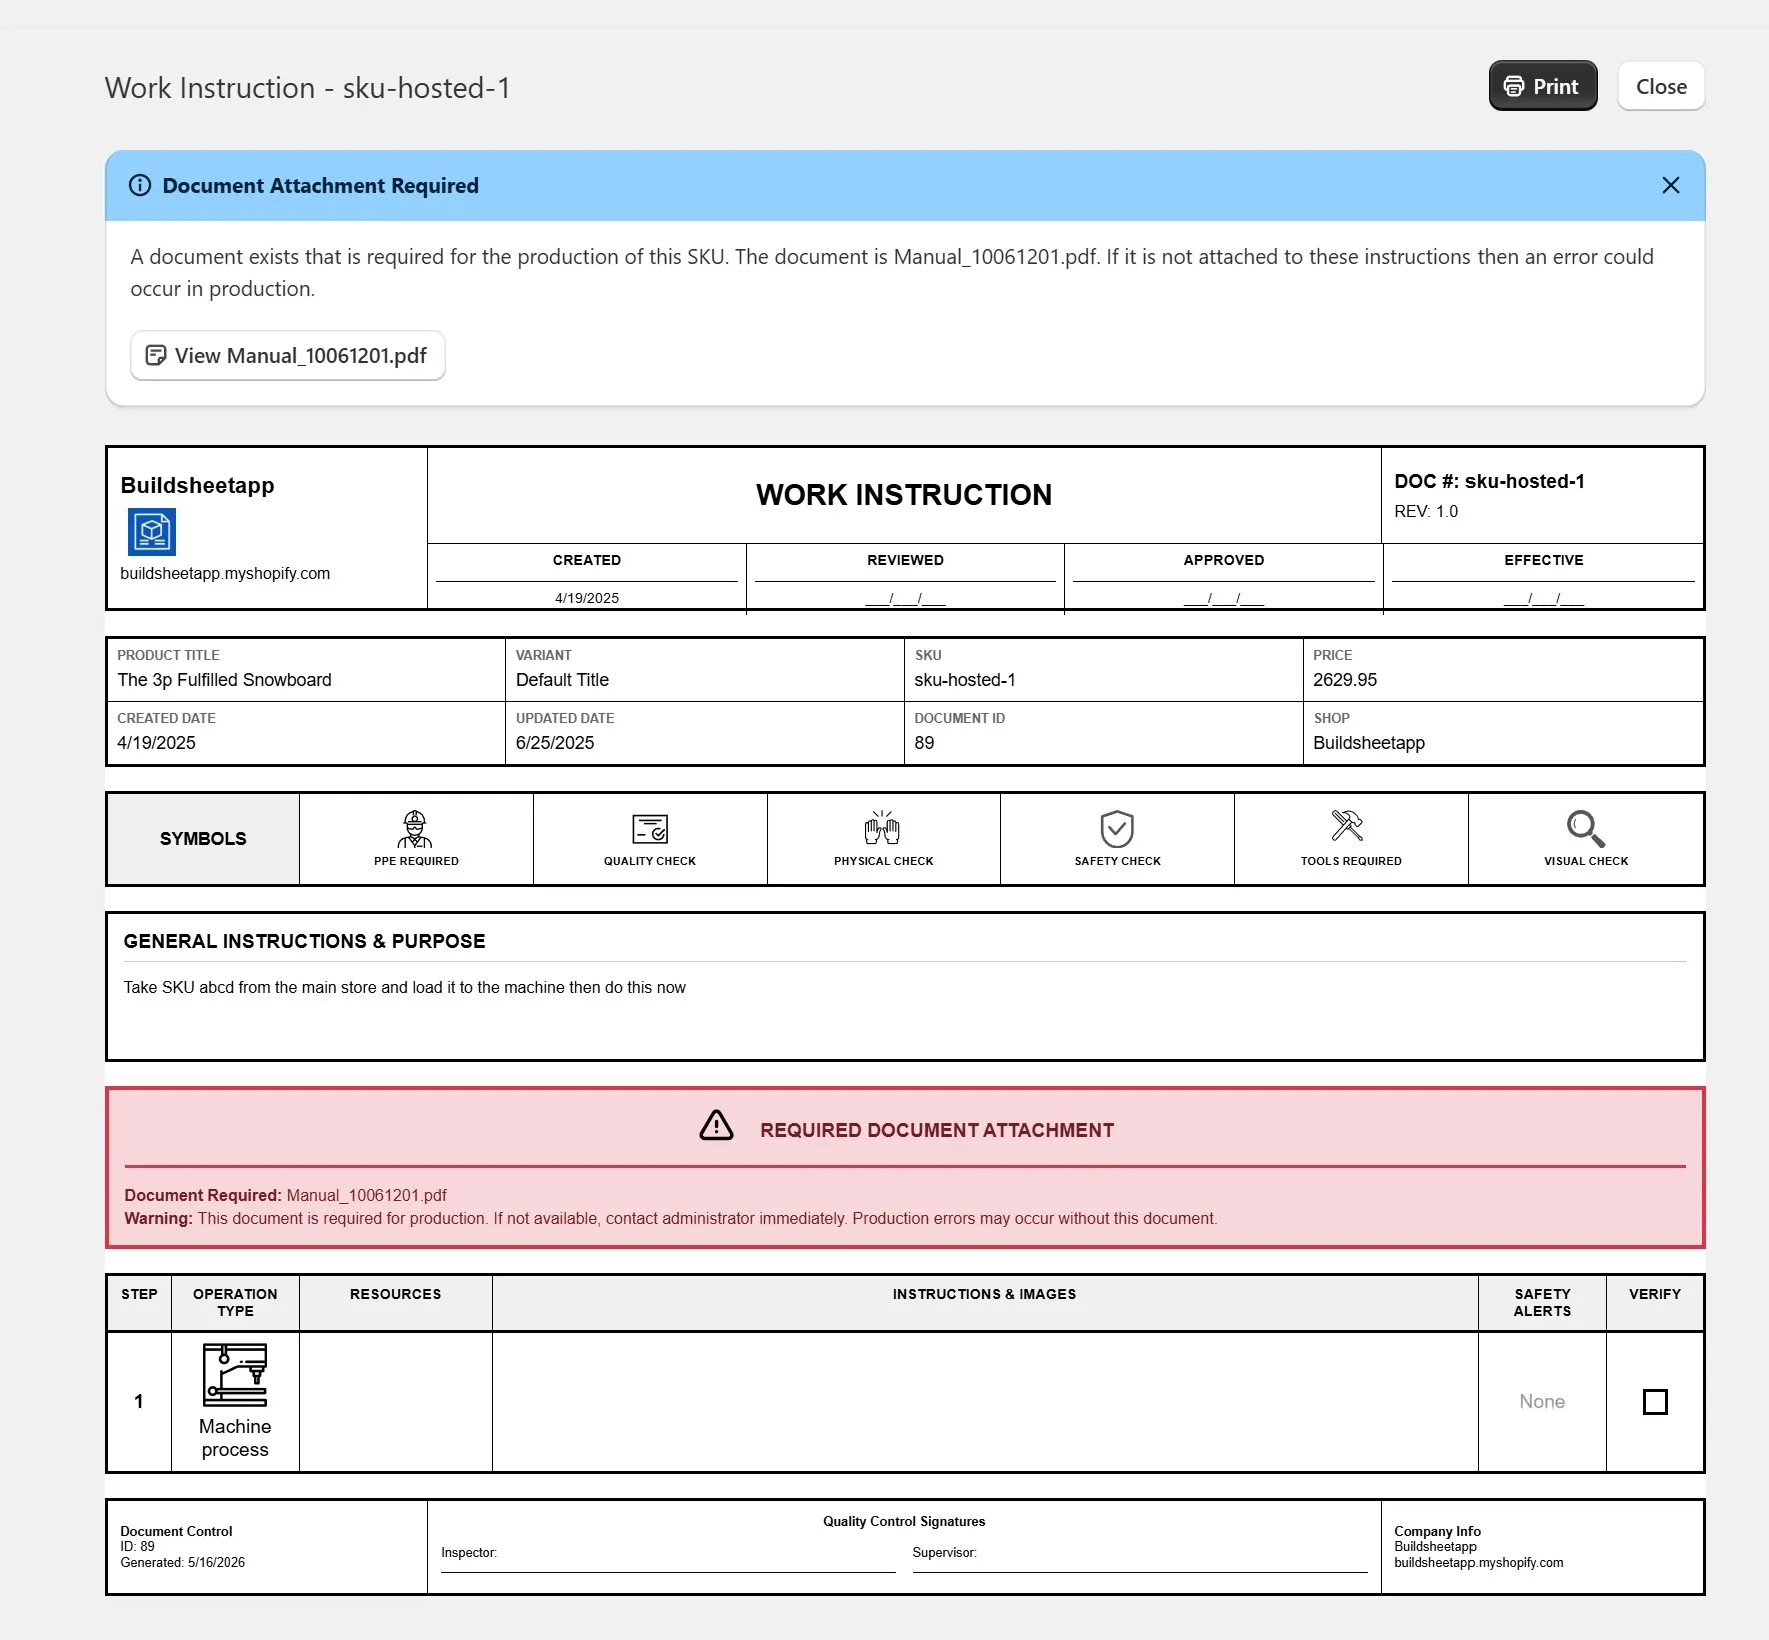The image size is (1769, 1640).
Task: Click the Buildsheetapp blue box logo
Action: [152, 532]
